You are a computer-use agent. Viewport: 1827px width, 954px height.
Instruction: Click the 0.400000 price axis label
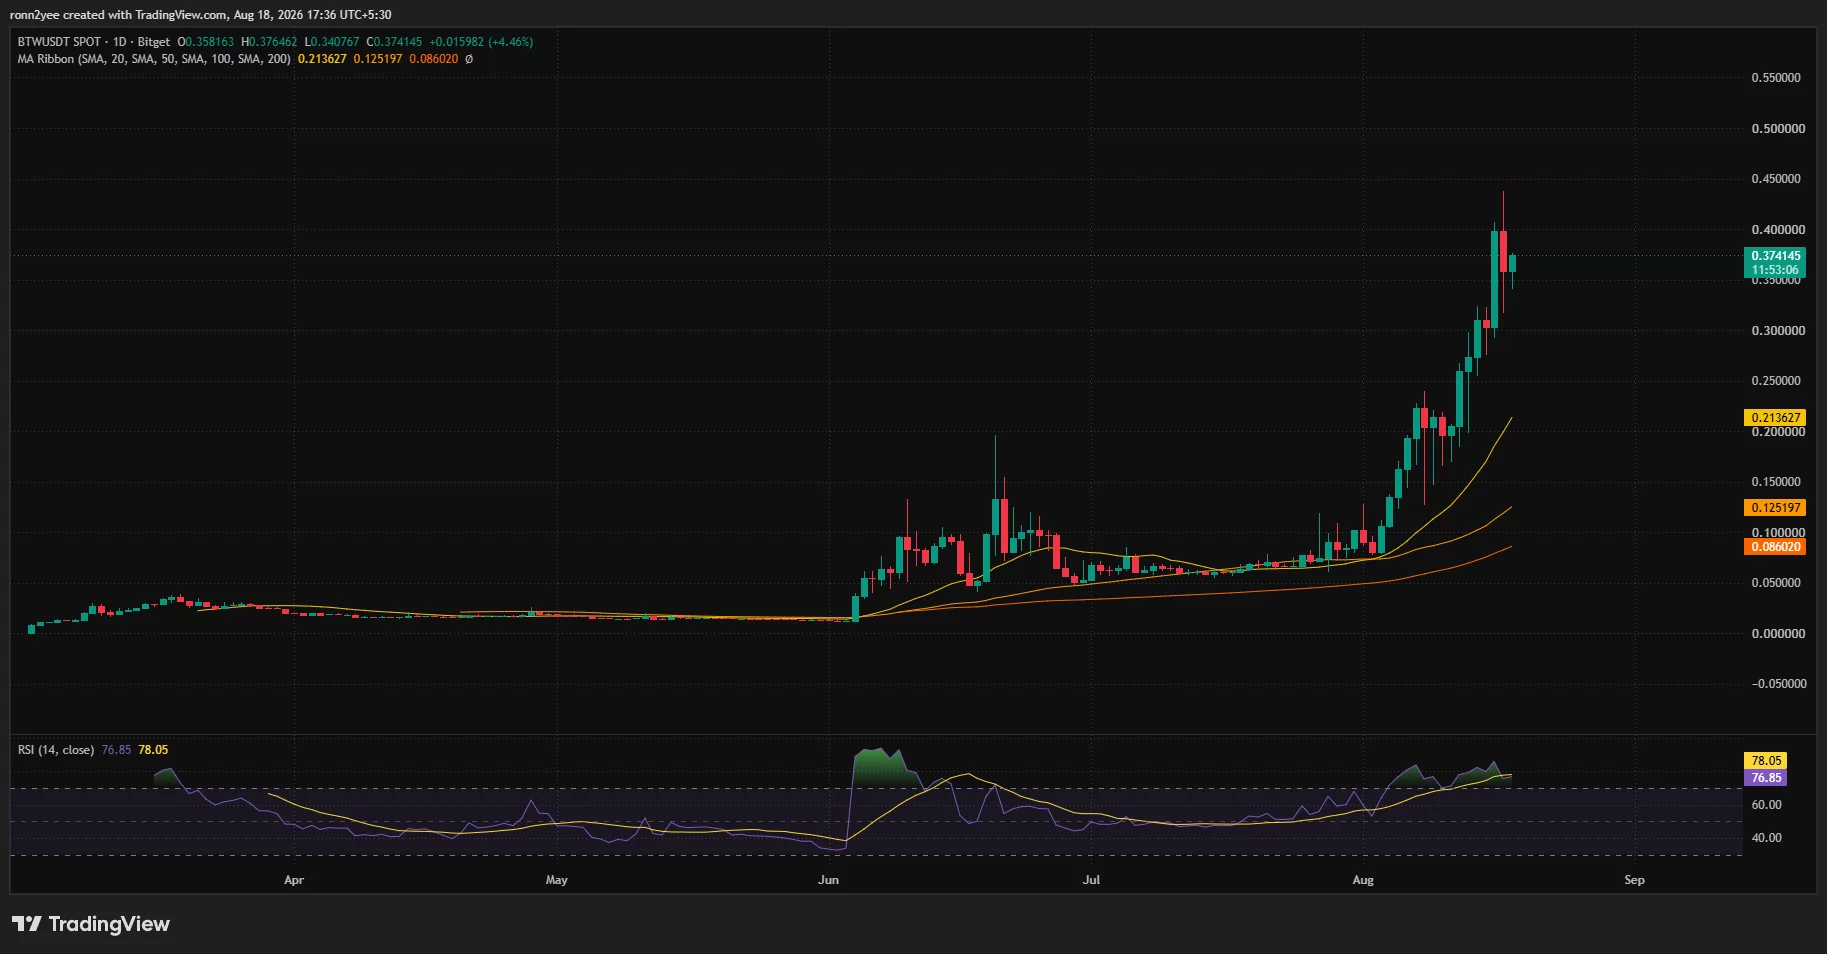click(1776, 230)
